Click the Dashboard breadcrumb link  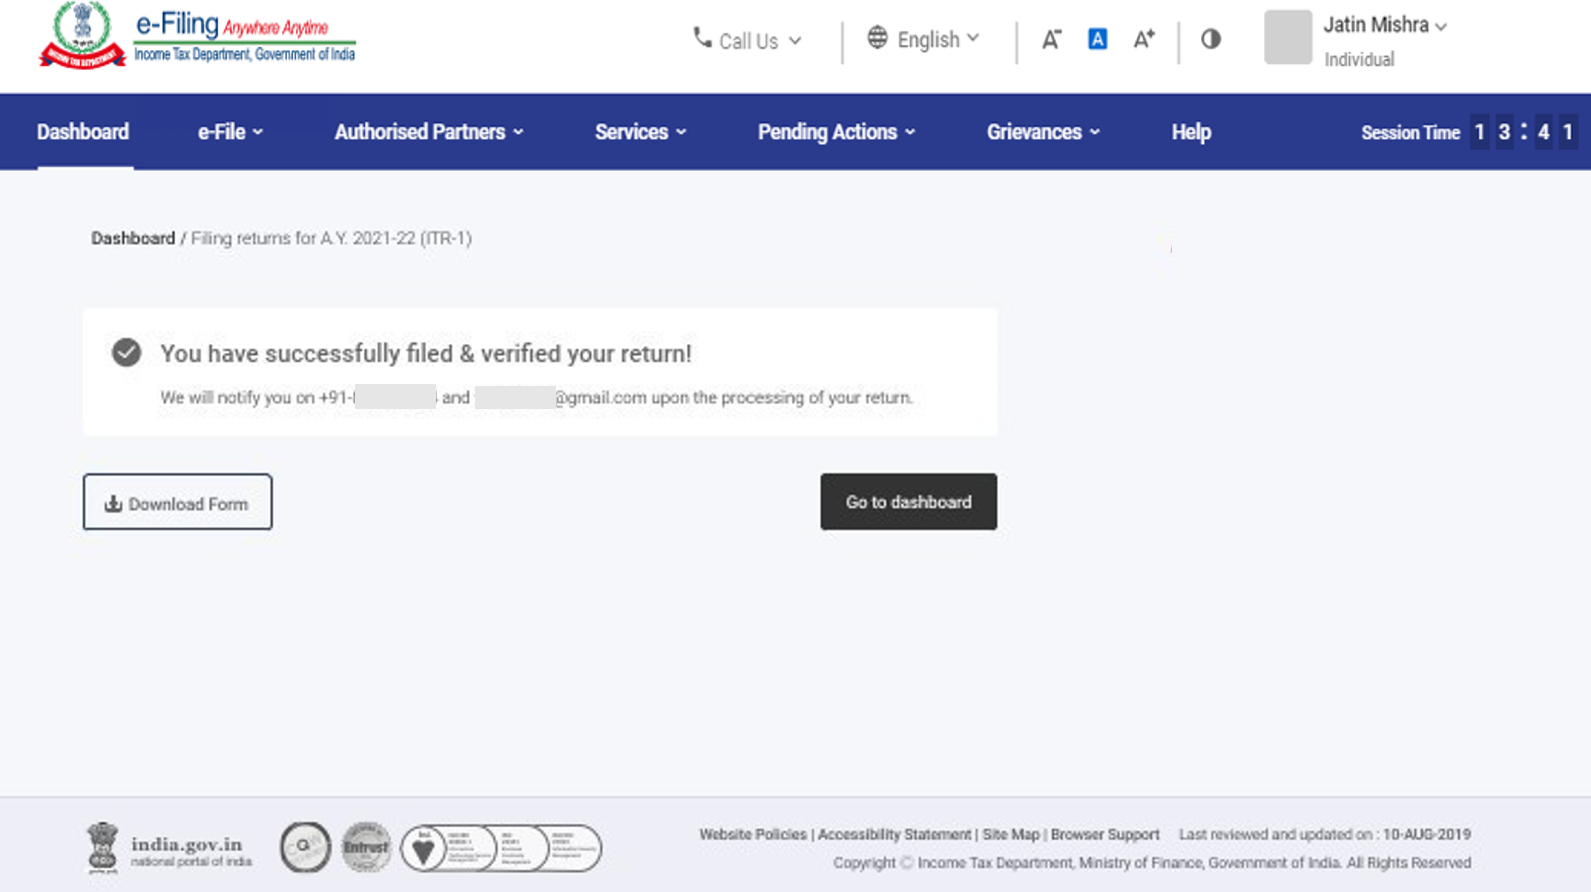point(133,238)
